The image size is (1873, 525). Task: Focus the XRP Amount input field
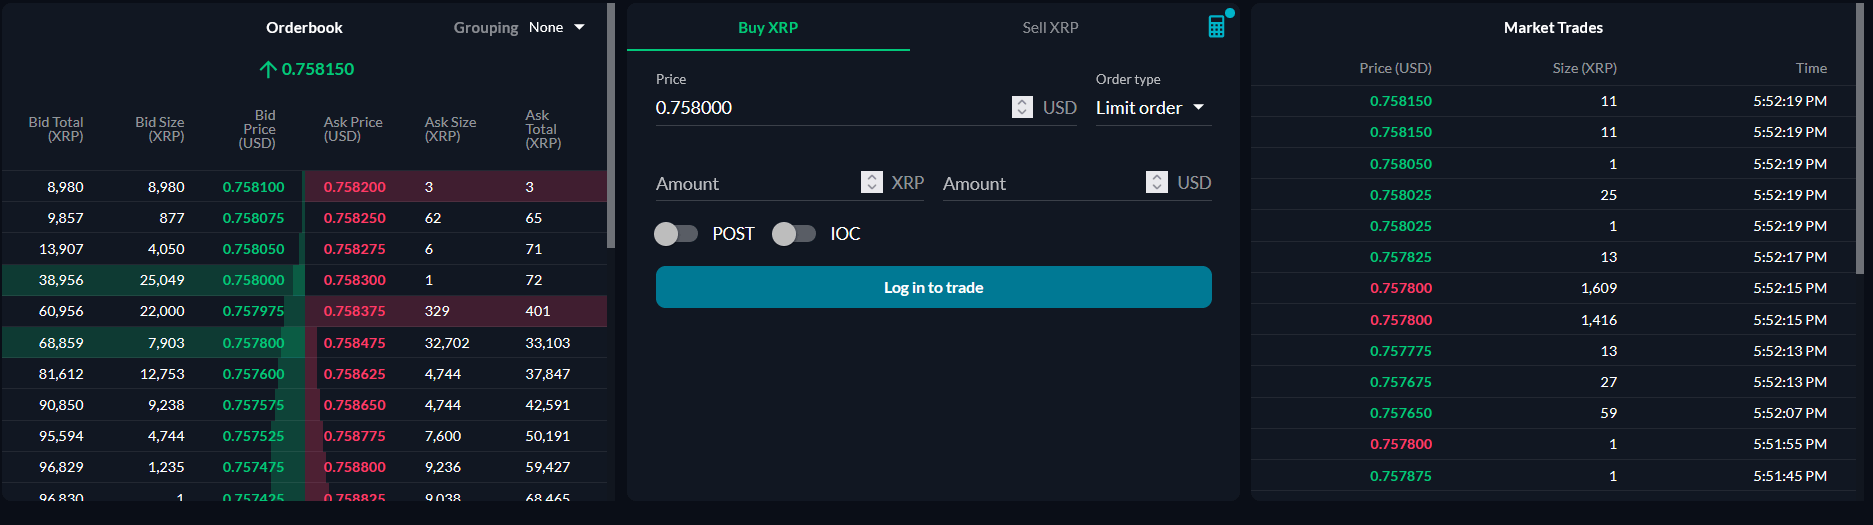pyautogui.click(x=755, y=184)
